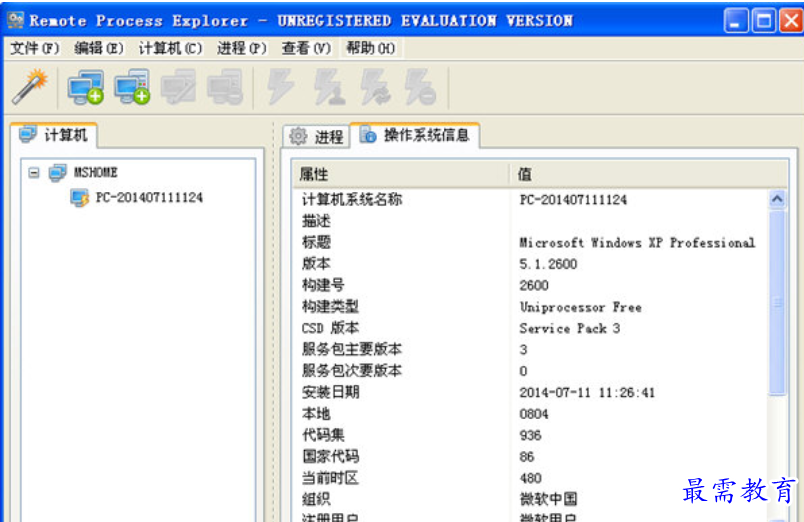The height and width of the screenshot is (522, 804).
Task: Click the add computer with server icon
Action: (x=132, y=87)
